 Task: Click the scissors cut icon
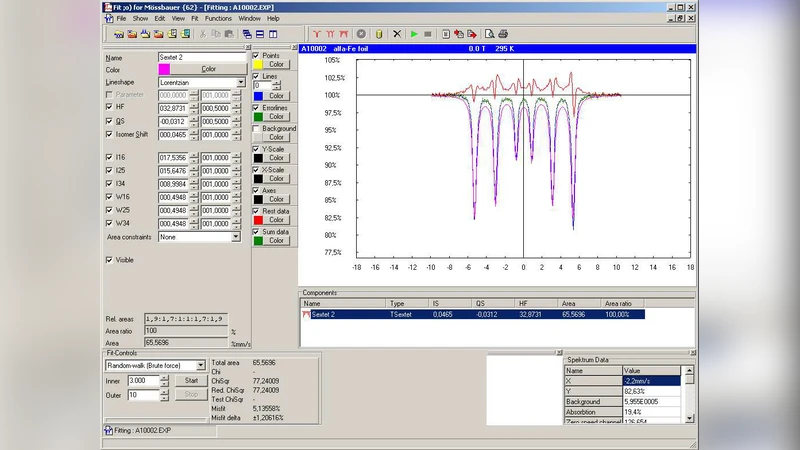click(x=202, y=33)
